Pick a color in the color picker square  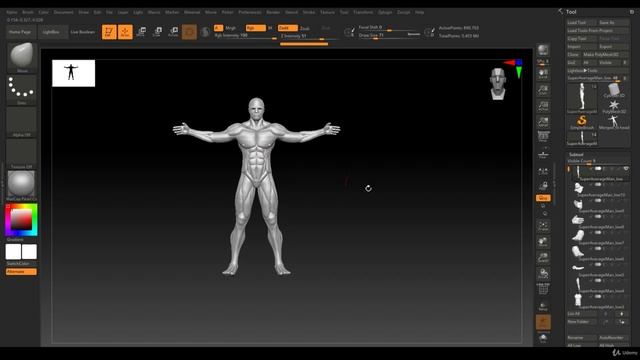point(21,220)
